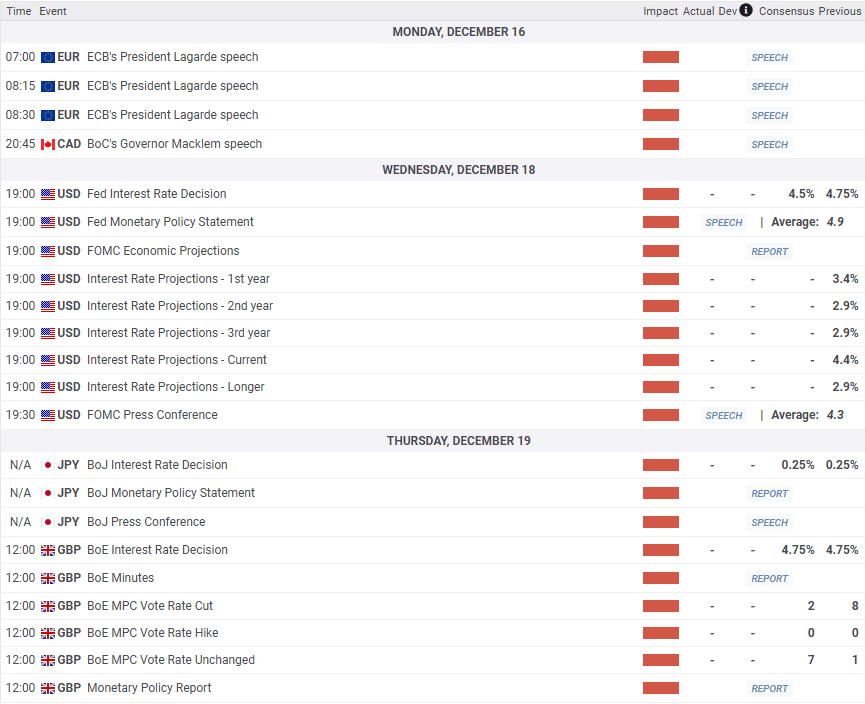
Task: Click red impact bar for BoE Interest Rate Decision
Action: tap(661, 550)
